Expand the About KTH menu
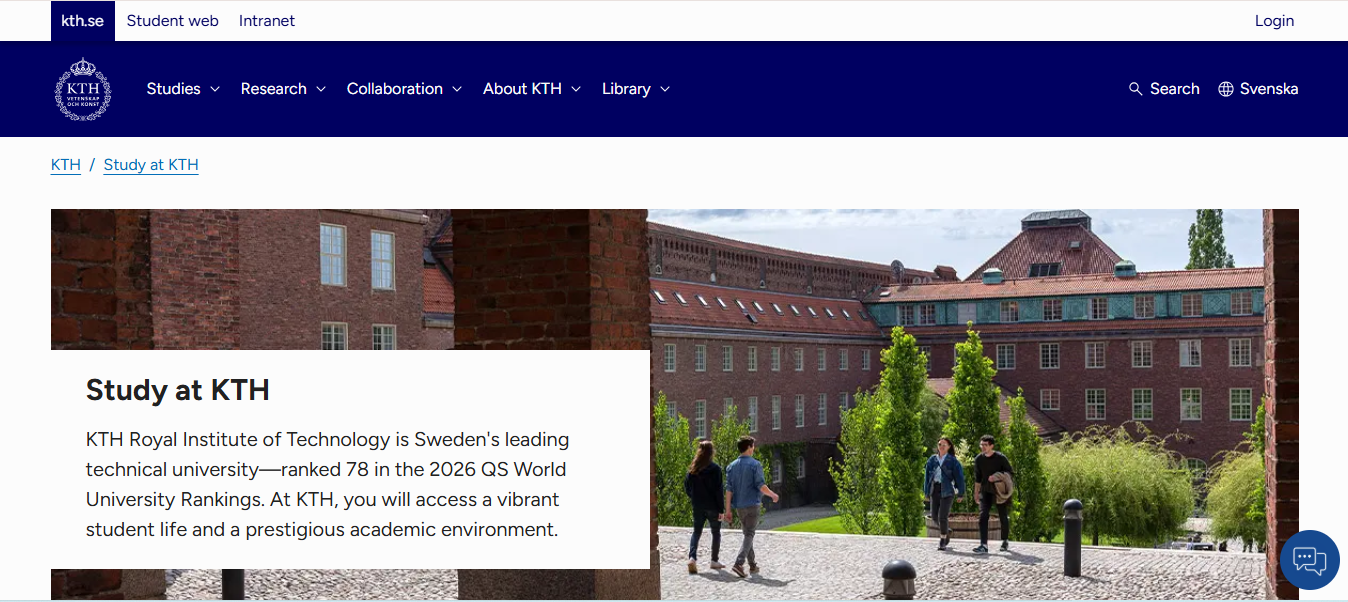The height and width of the screenshot is (602, 1348). click(523, 88)
